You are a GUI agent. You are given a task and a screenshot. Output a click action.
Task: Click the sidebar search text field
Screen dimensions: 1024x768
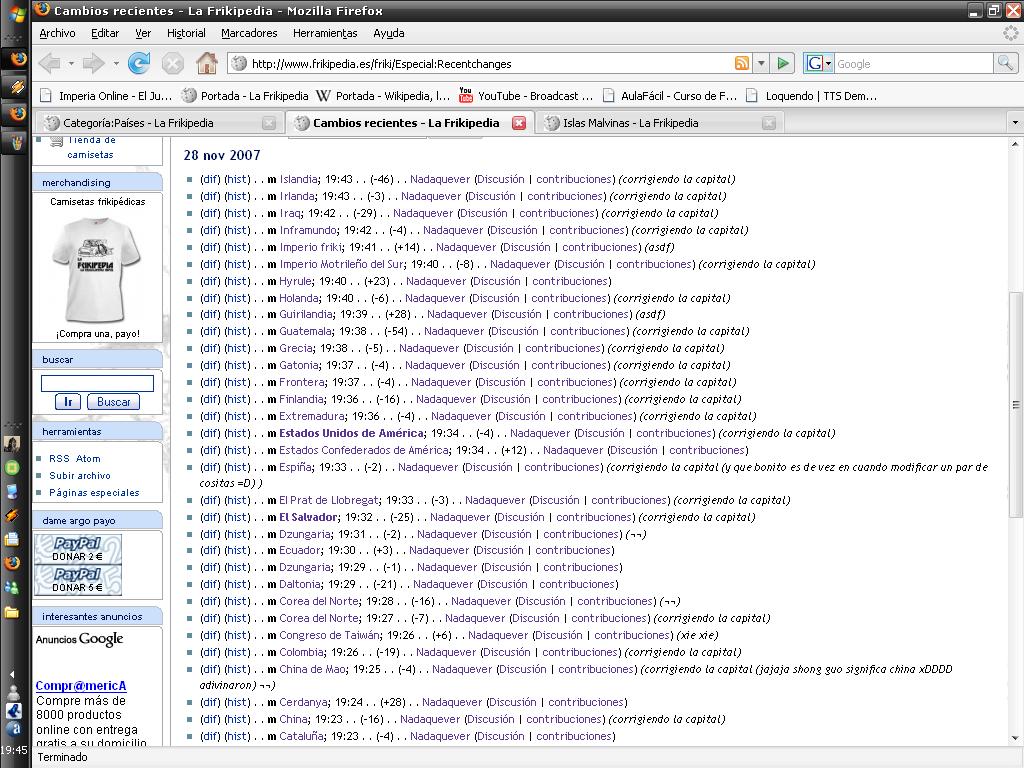click(x=97, y=383)
